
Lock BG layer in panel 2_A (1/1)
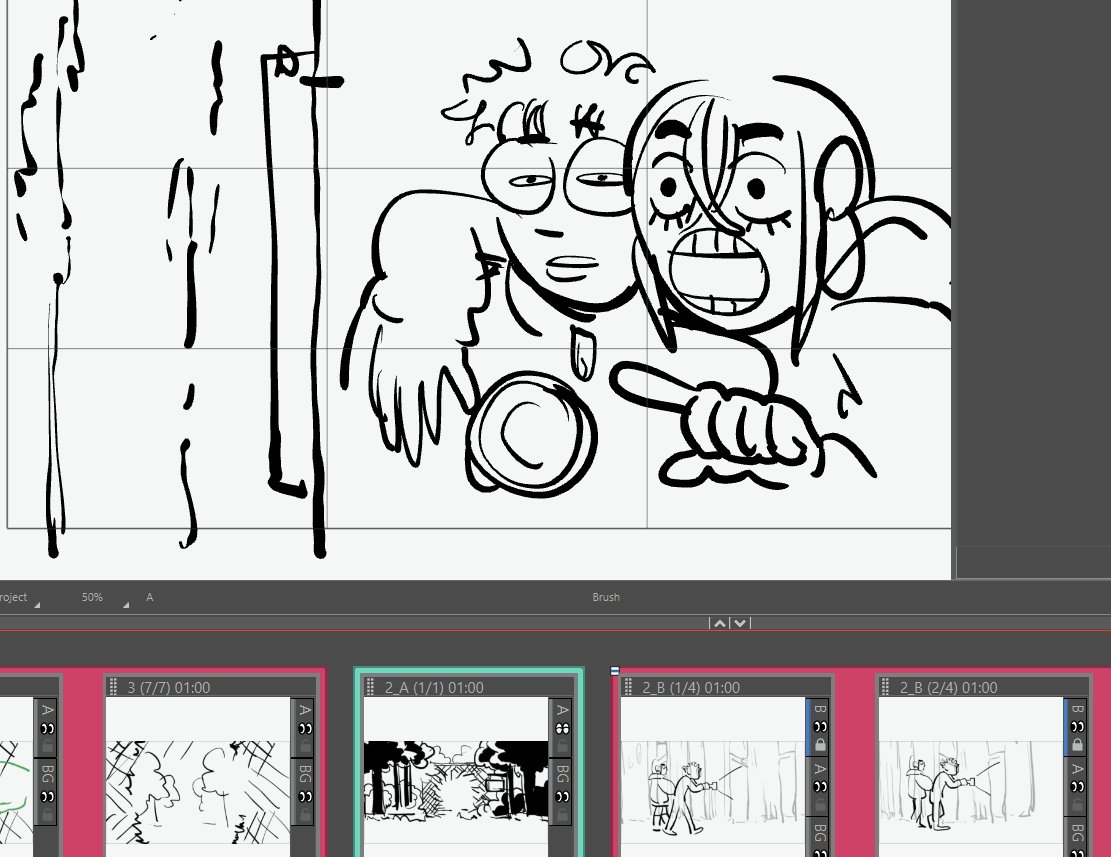[562, 815]
